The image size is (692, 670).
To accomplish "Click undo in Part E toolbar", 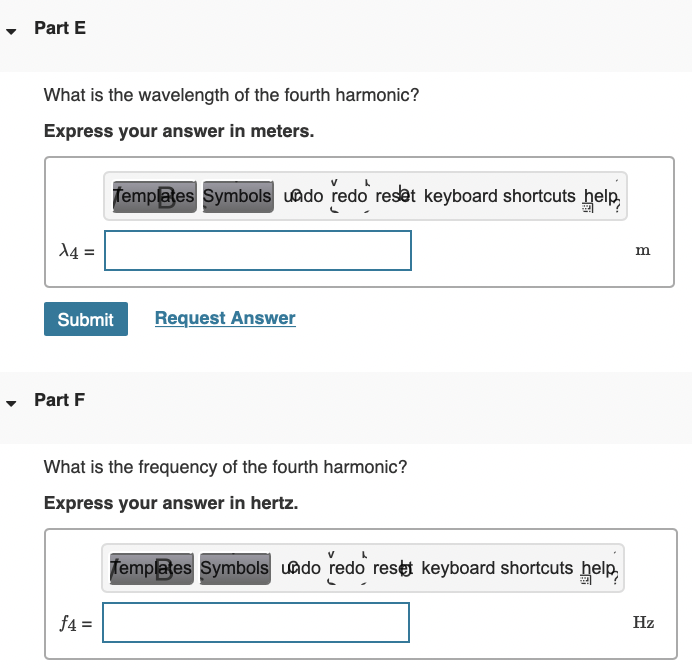I will click(304, 196).
